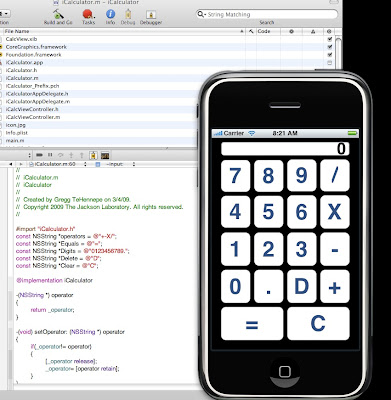391x400 pixels.
Task: Tap the minus (-) key
Action: pyautogui.click(x=335, y=249)
